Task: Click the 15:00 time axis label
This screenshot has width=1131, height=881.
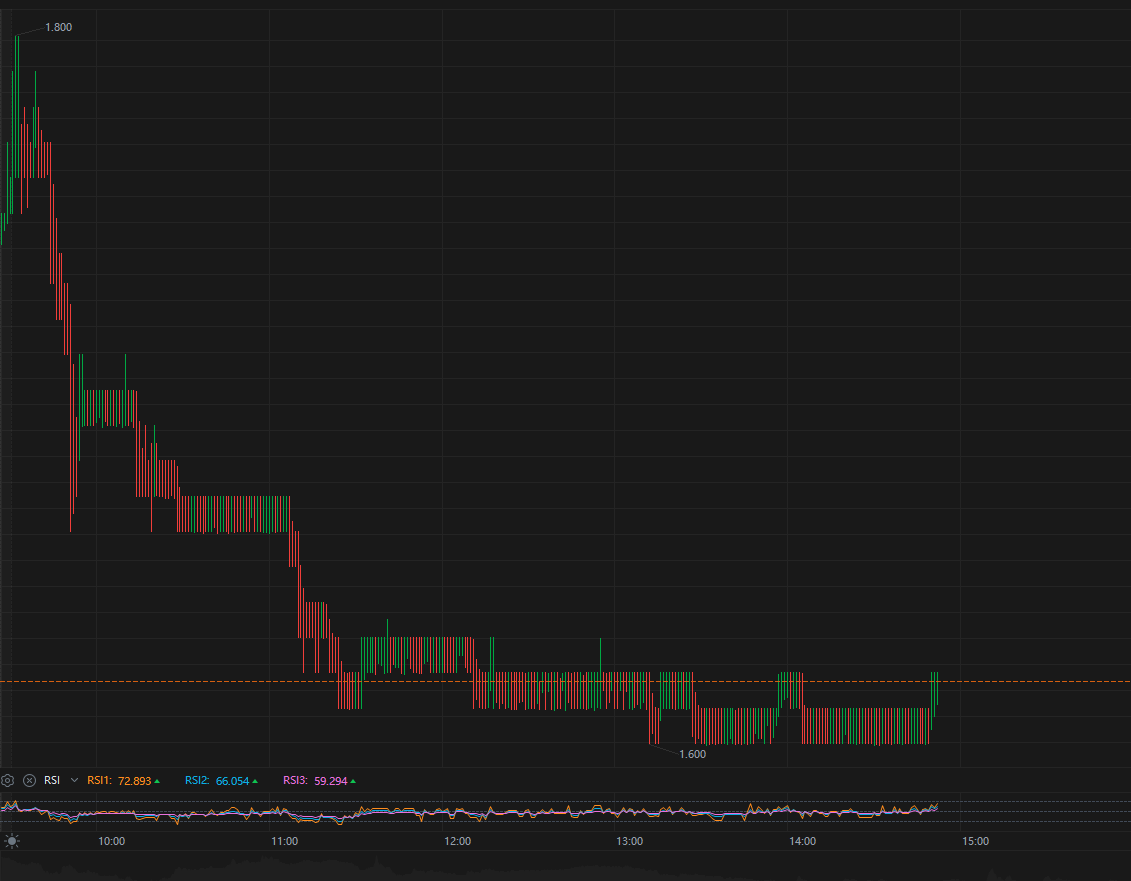Action: point(975,841)
